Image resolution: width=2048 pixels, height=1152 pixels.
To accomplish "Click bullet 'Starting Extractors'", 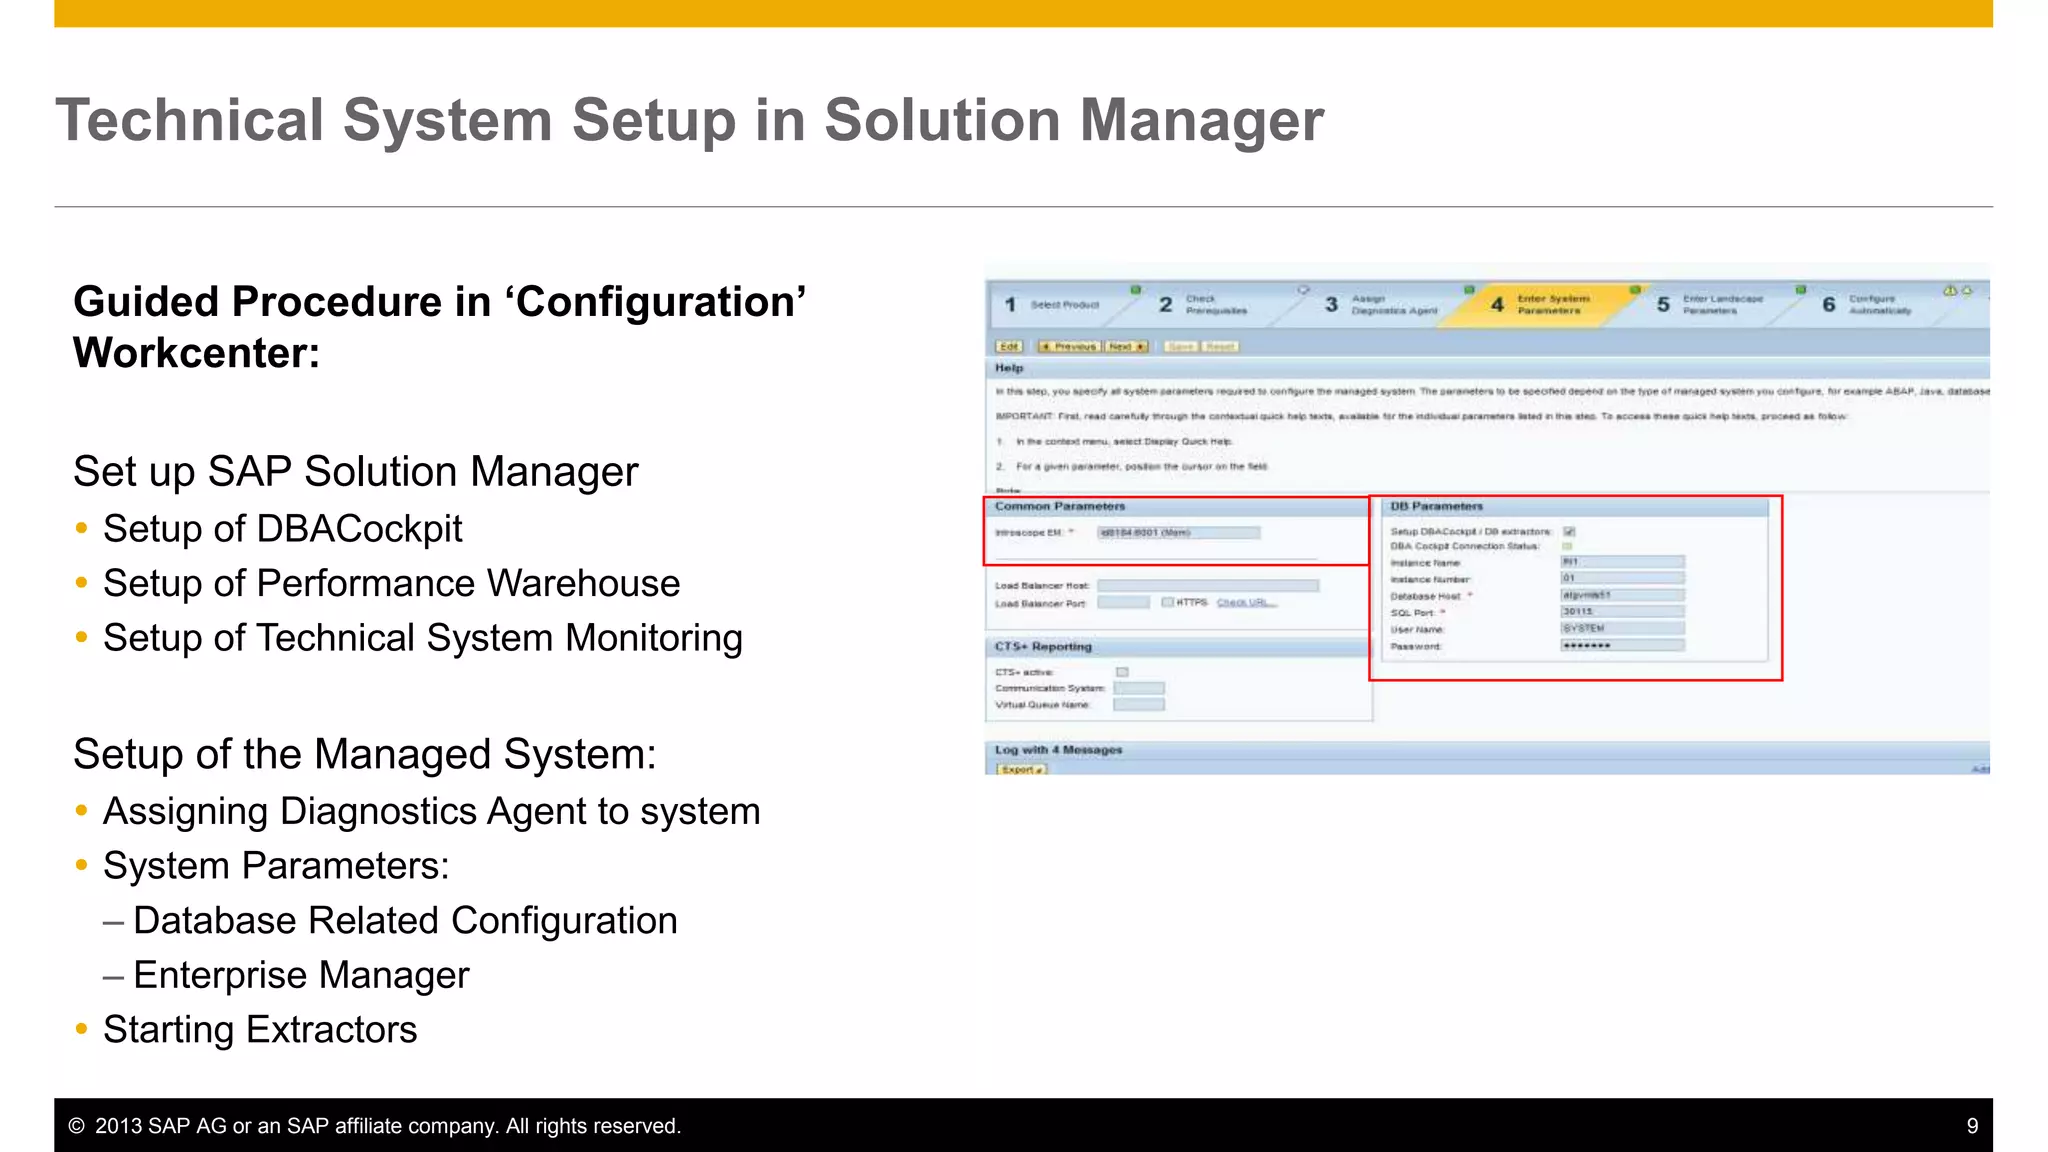I will point(260,1029).
